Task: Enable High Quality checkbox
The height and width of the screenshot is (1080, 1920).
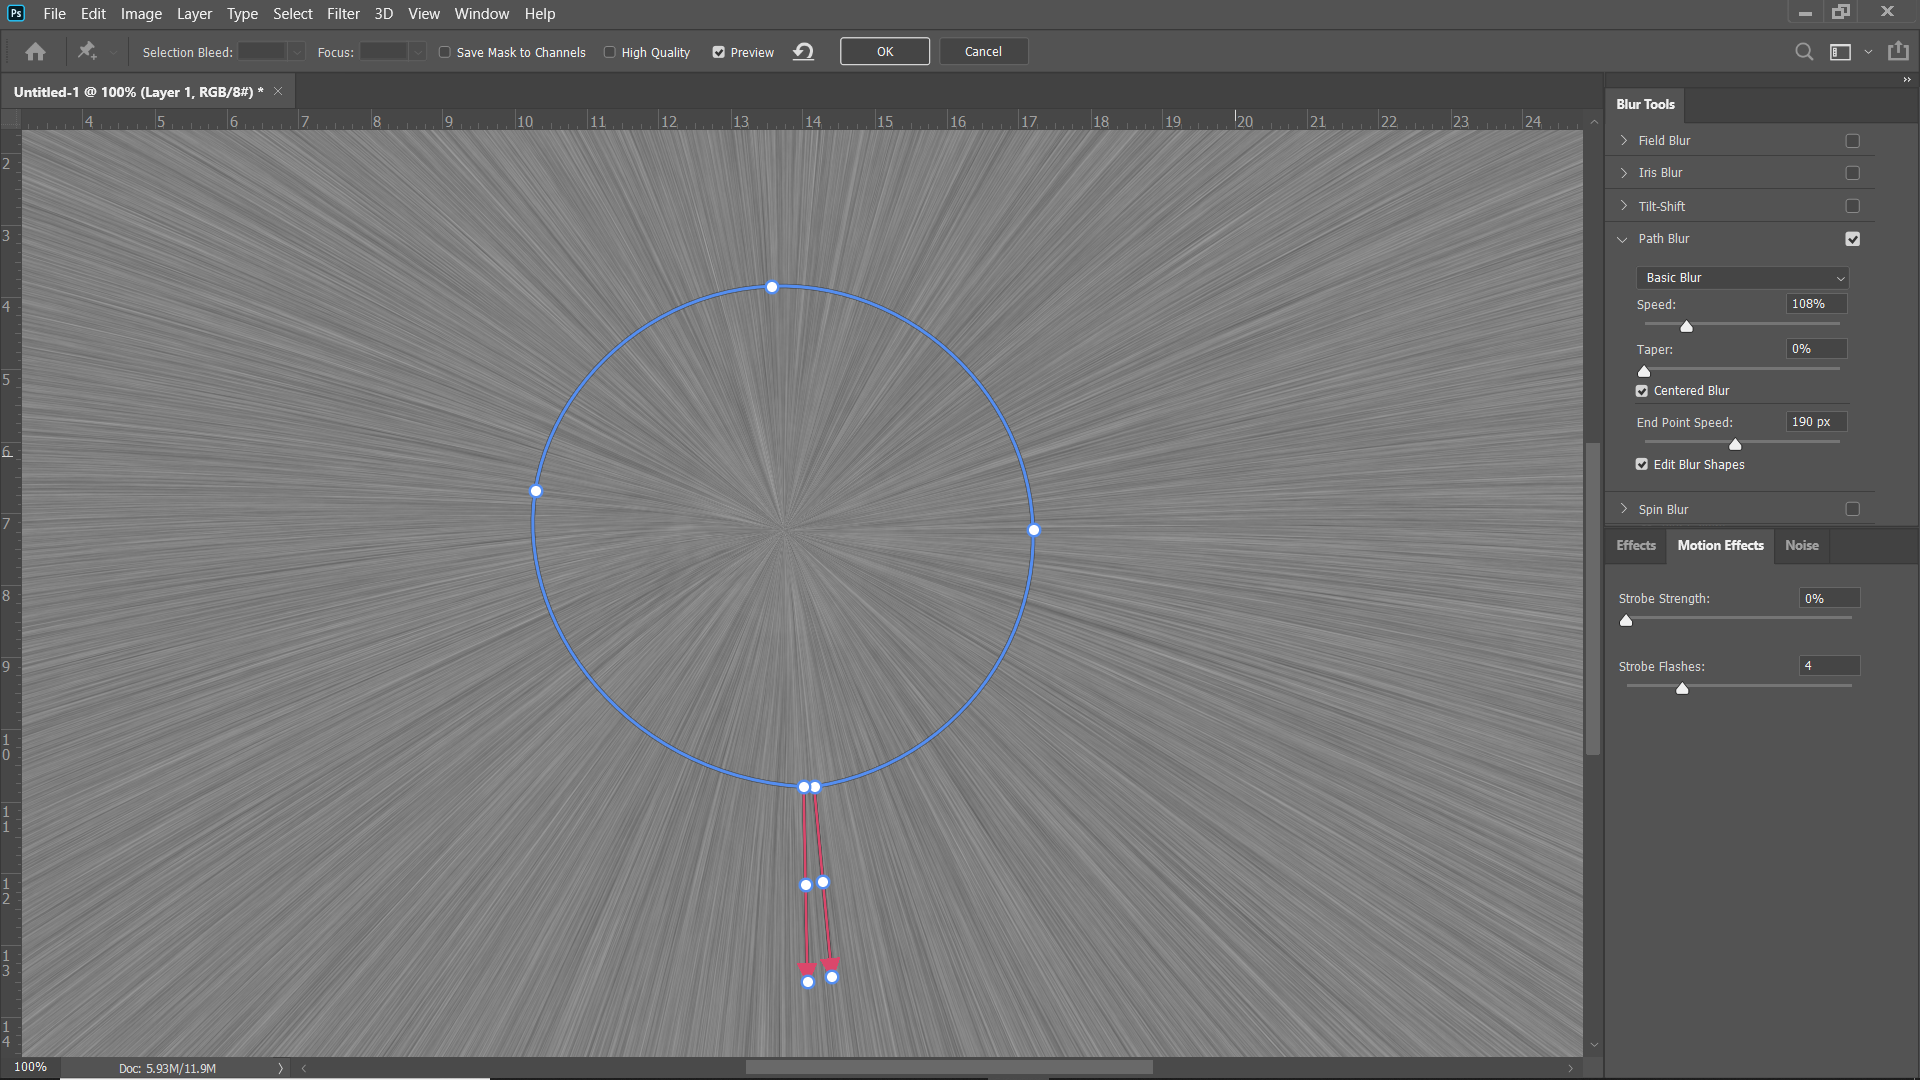Action: pos(609,52)
